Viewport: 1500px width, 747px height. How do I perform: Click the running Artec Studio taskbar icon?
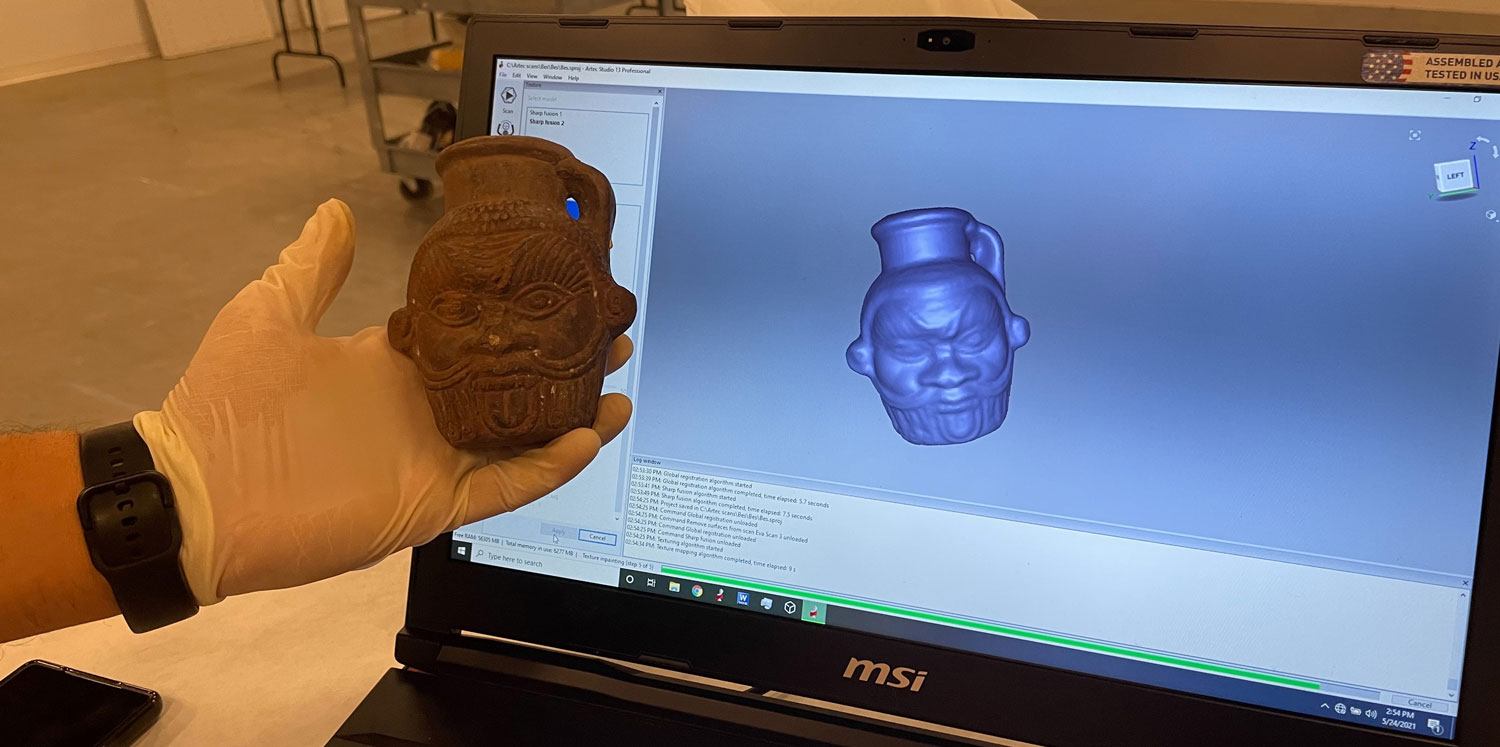click(813, 613)
